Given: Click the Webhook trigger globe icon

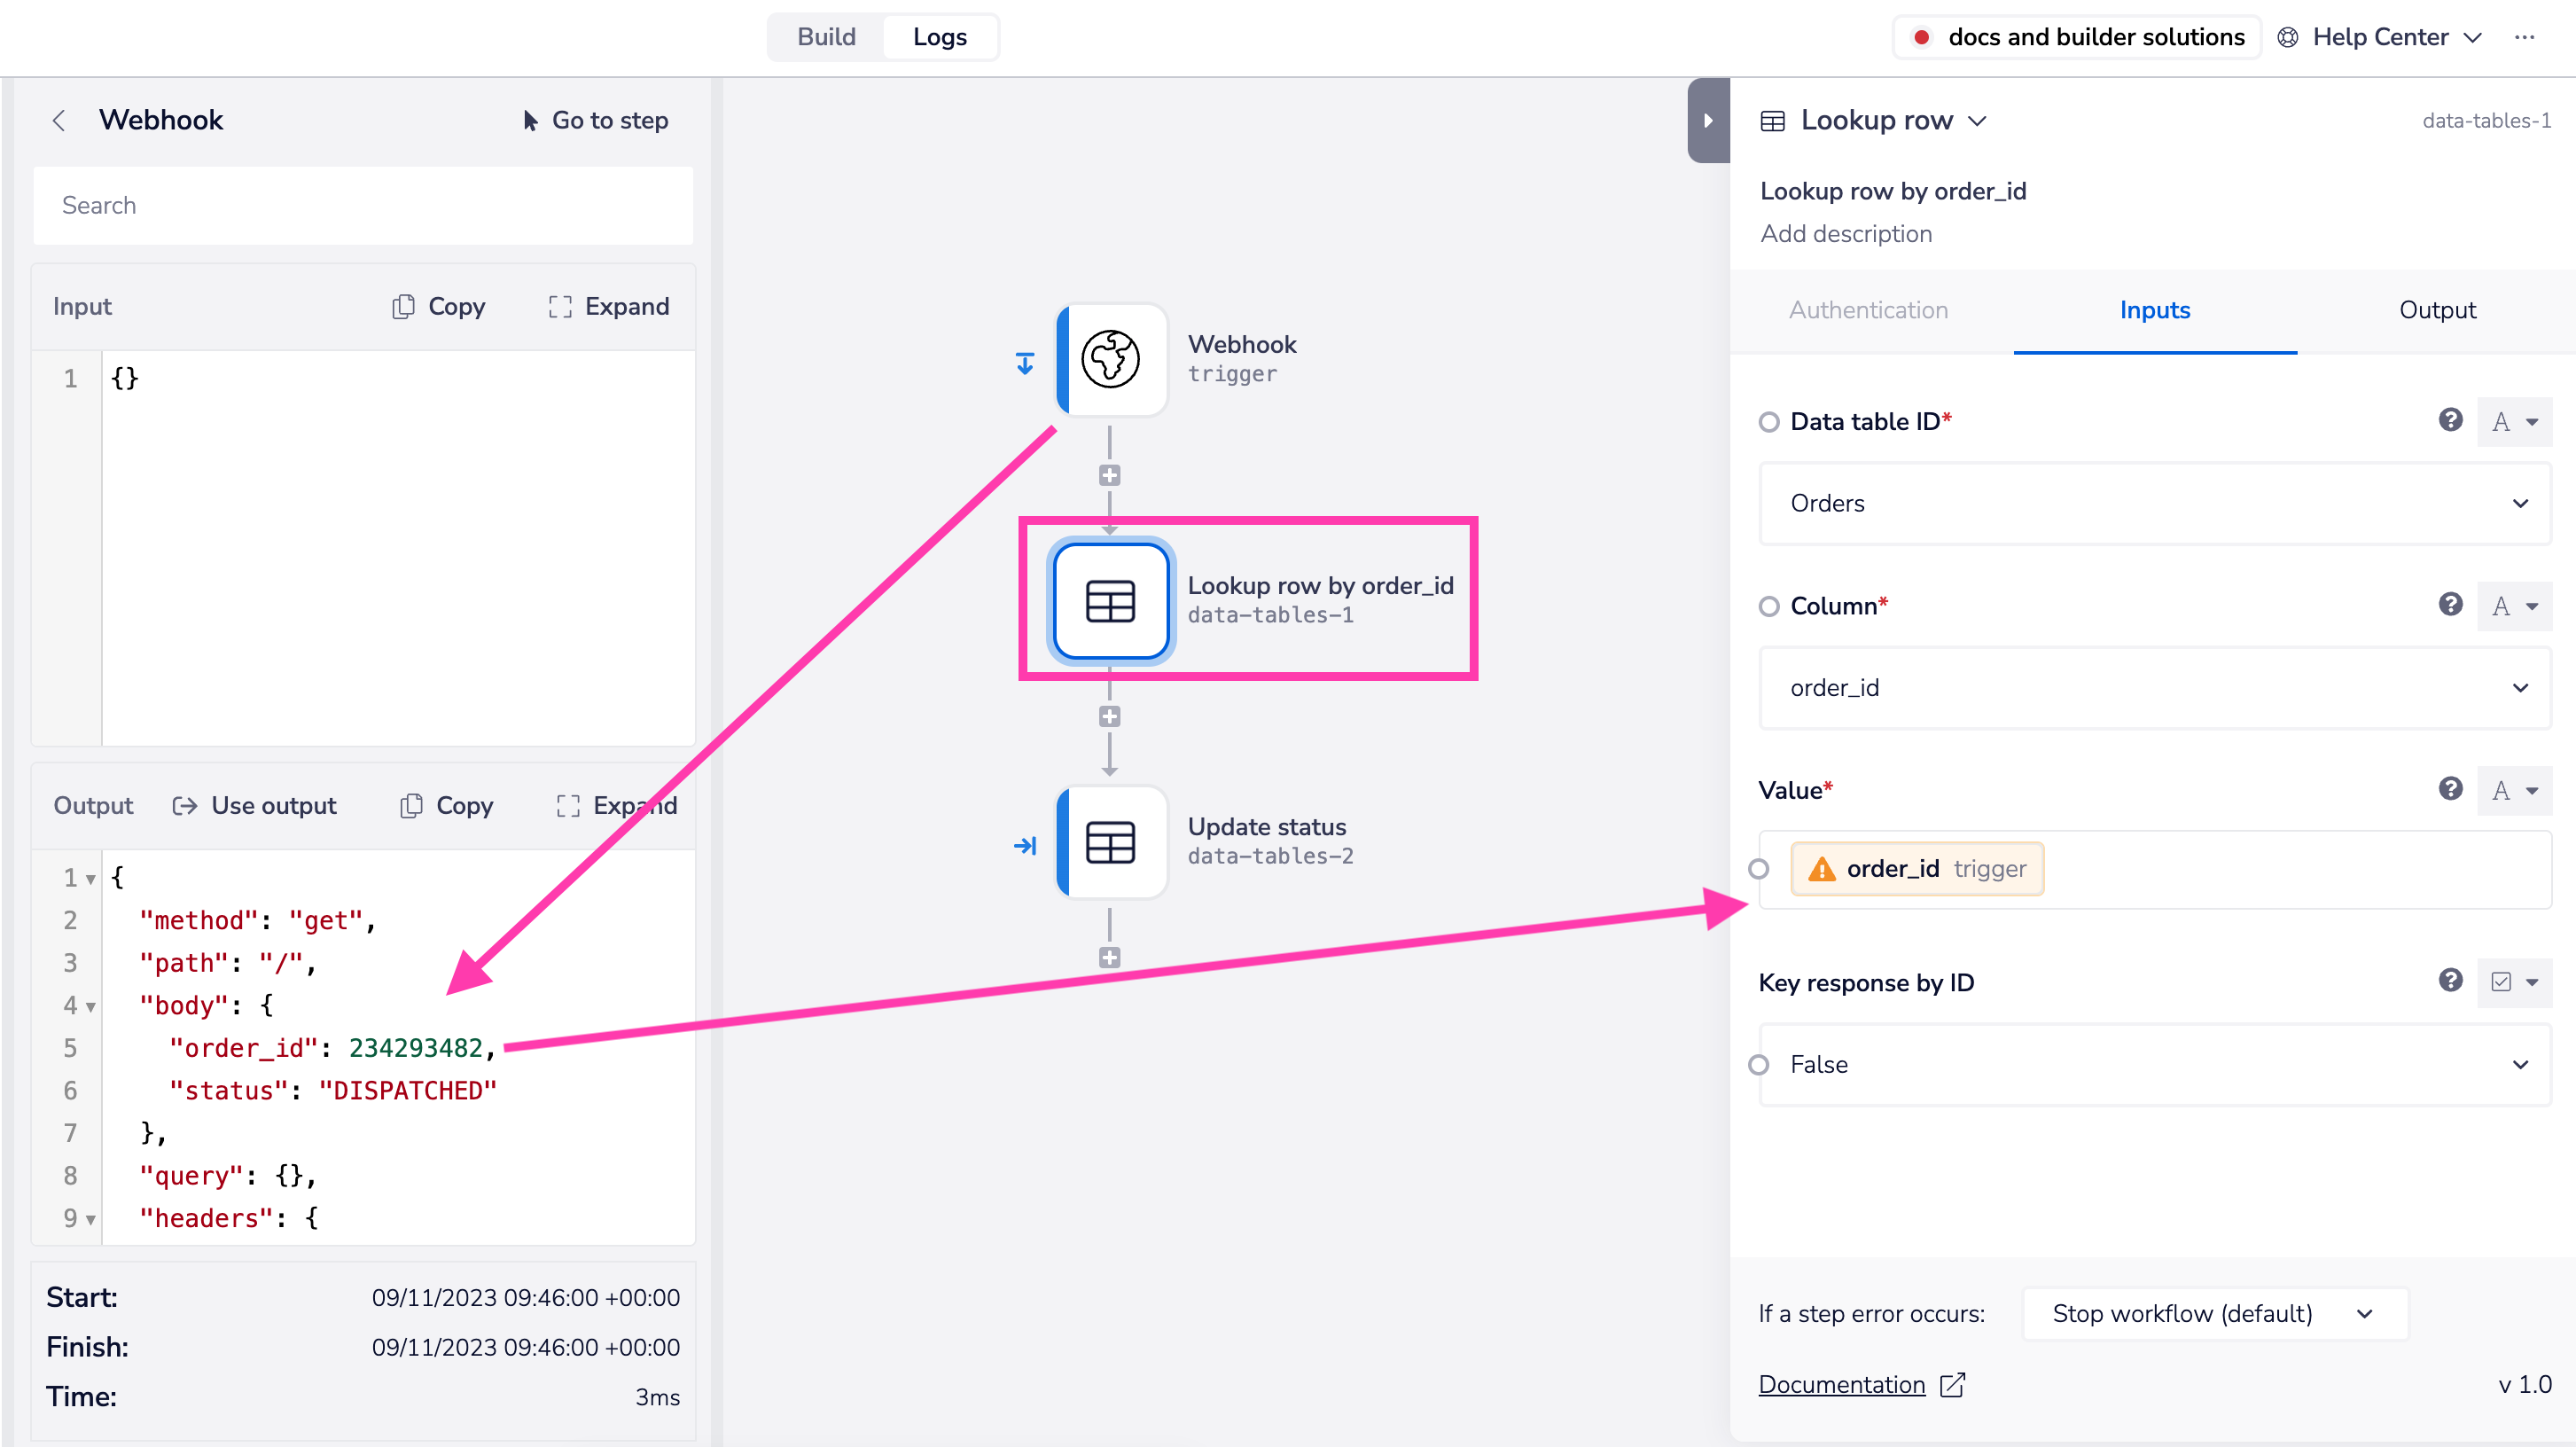Looking at the screenshot, I should coord(1110,359).
